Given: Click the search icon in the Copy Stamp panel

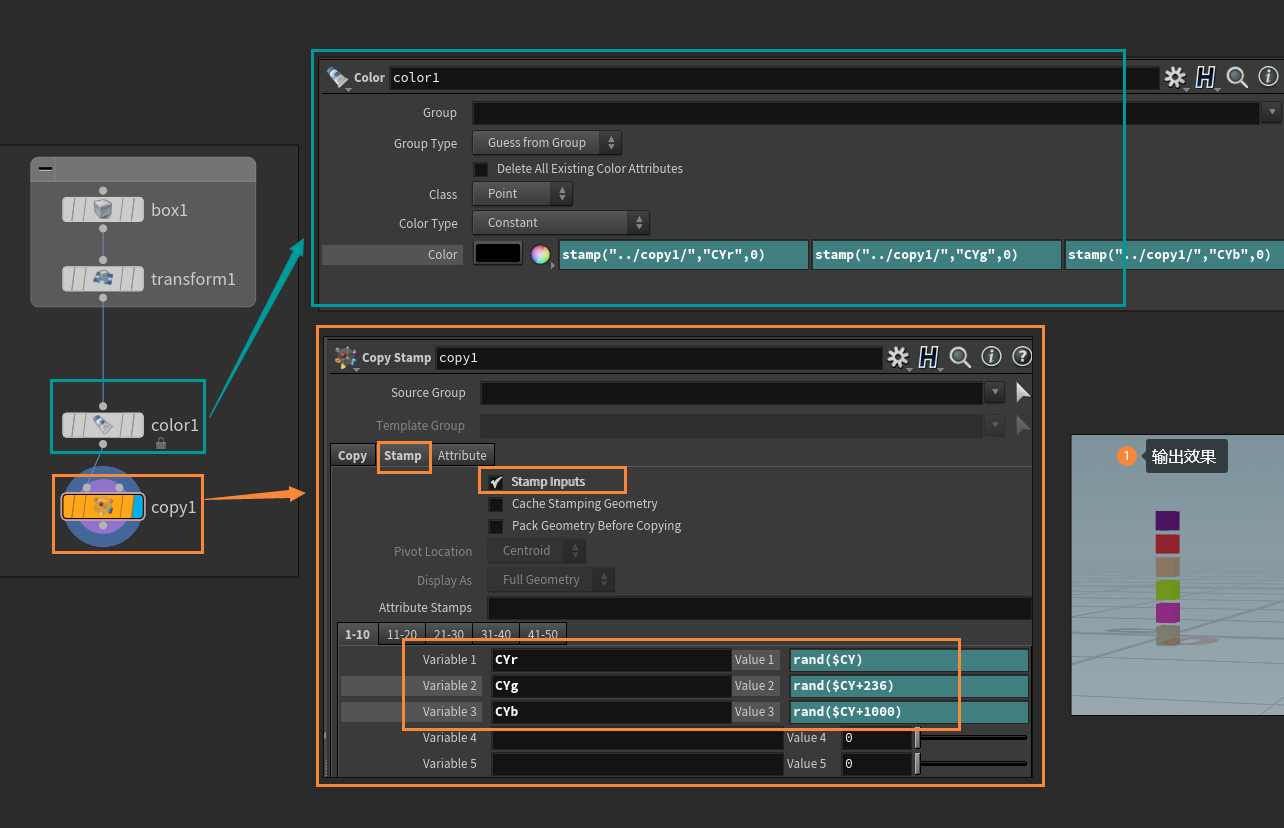Looking at the screenshot, I should tap(960, 357).
